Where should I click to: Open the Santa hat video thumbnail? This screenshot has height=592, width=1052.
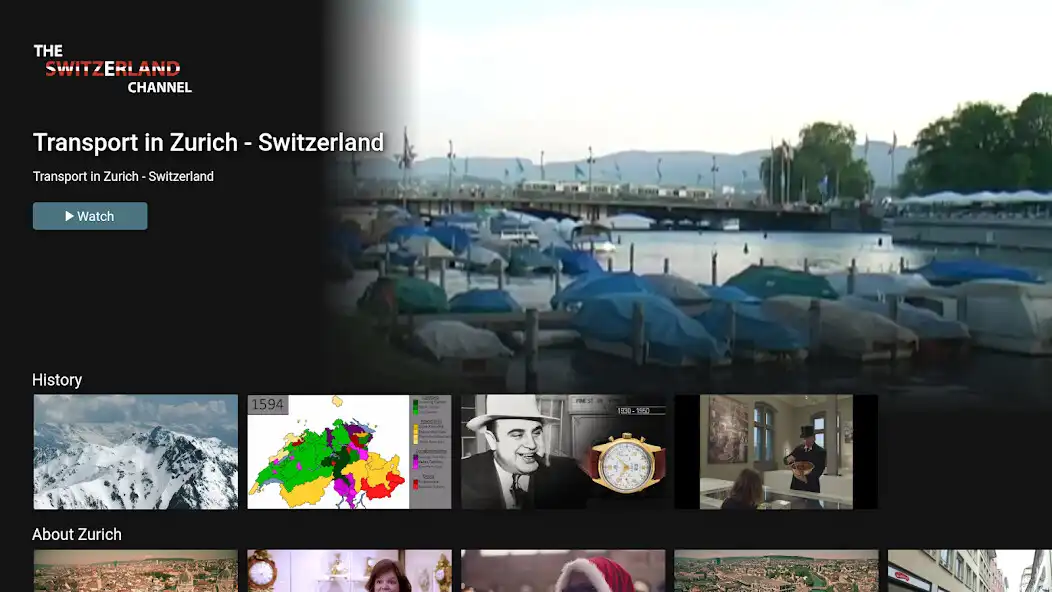point(563,575)
